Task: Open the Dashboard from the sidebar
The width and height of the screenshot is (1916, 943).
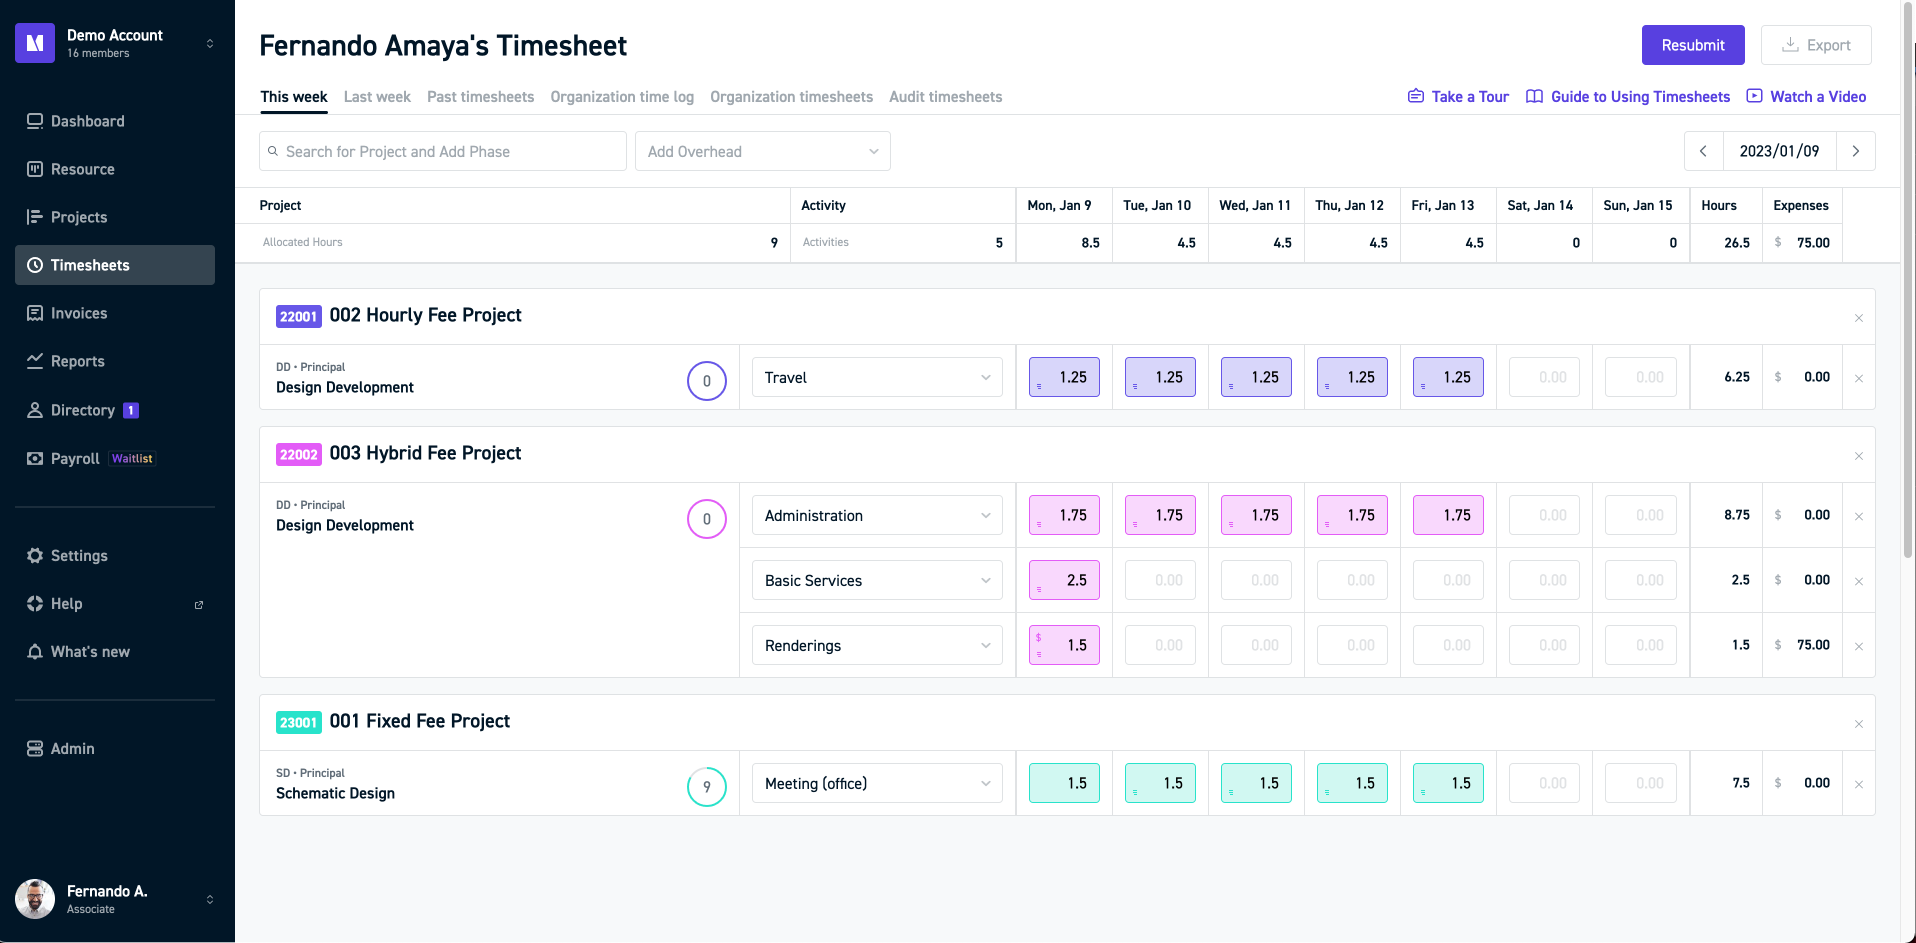Action: 88,121
